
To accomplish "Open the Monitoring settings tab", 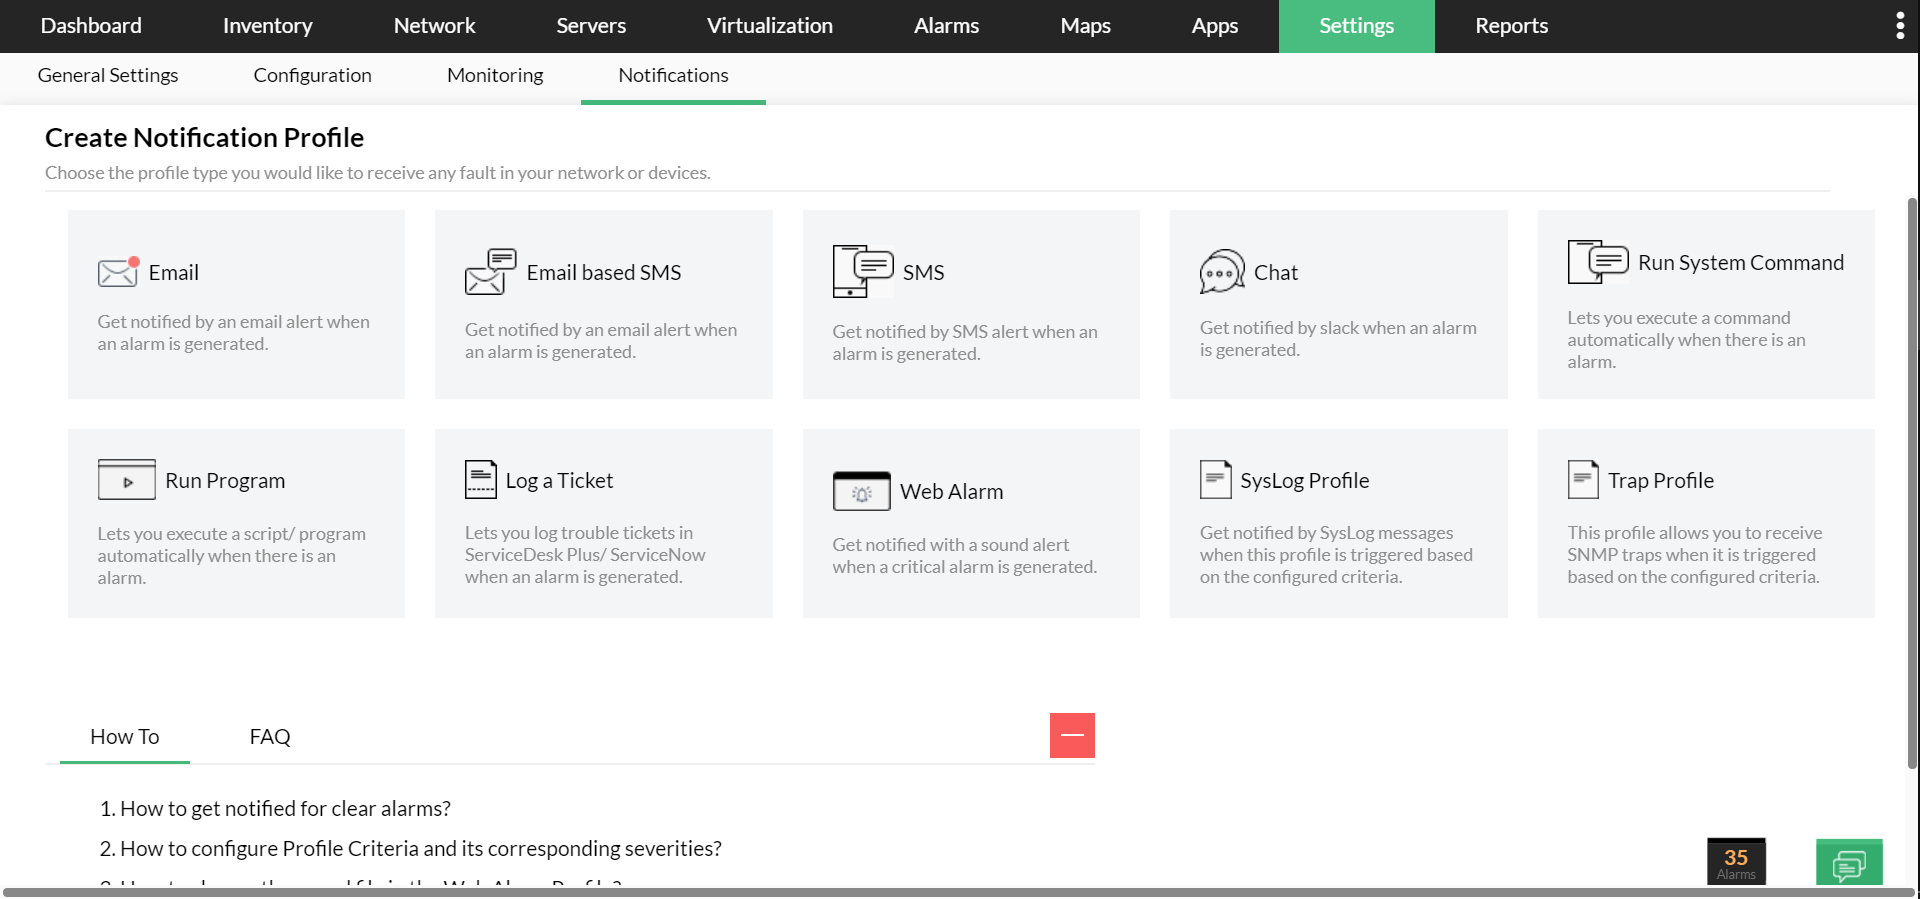I will point(495,76).
